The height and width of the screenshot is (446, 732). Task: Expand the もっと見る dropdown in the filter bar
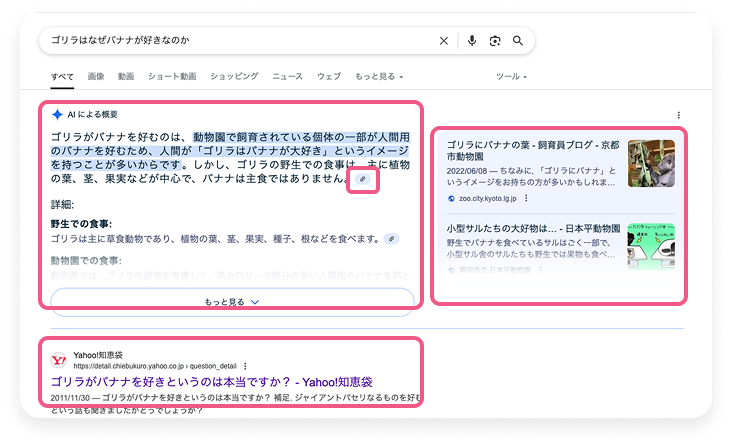click(379, 76)
